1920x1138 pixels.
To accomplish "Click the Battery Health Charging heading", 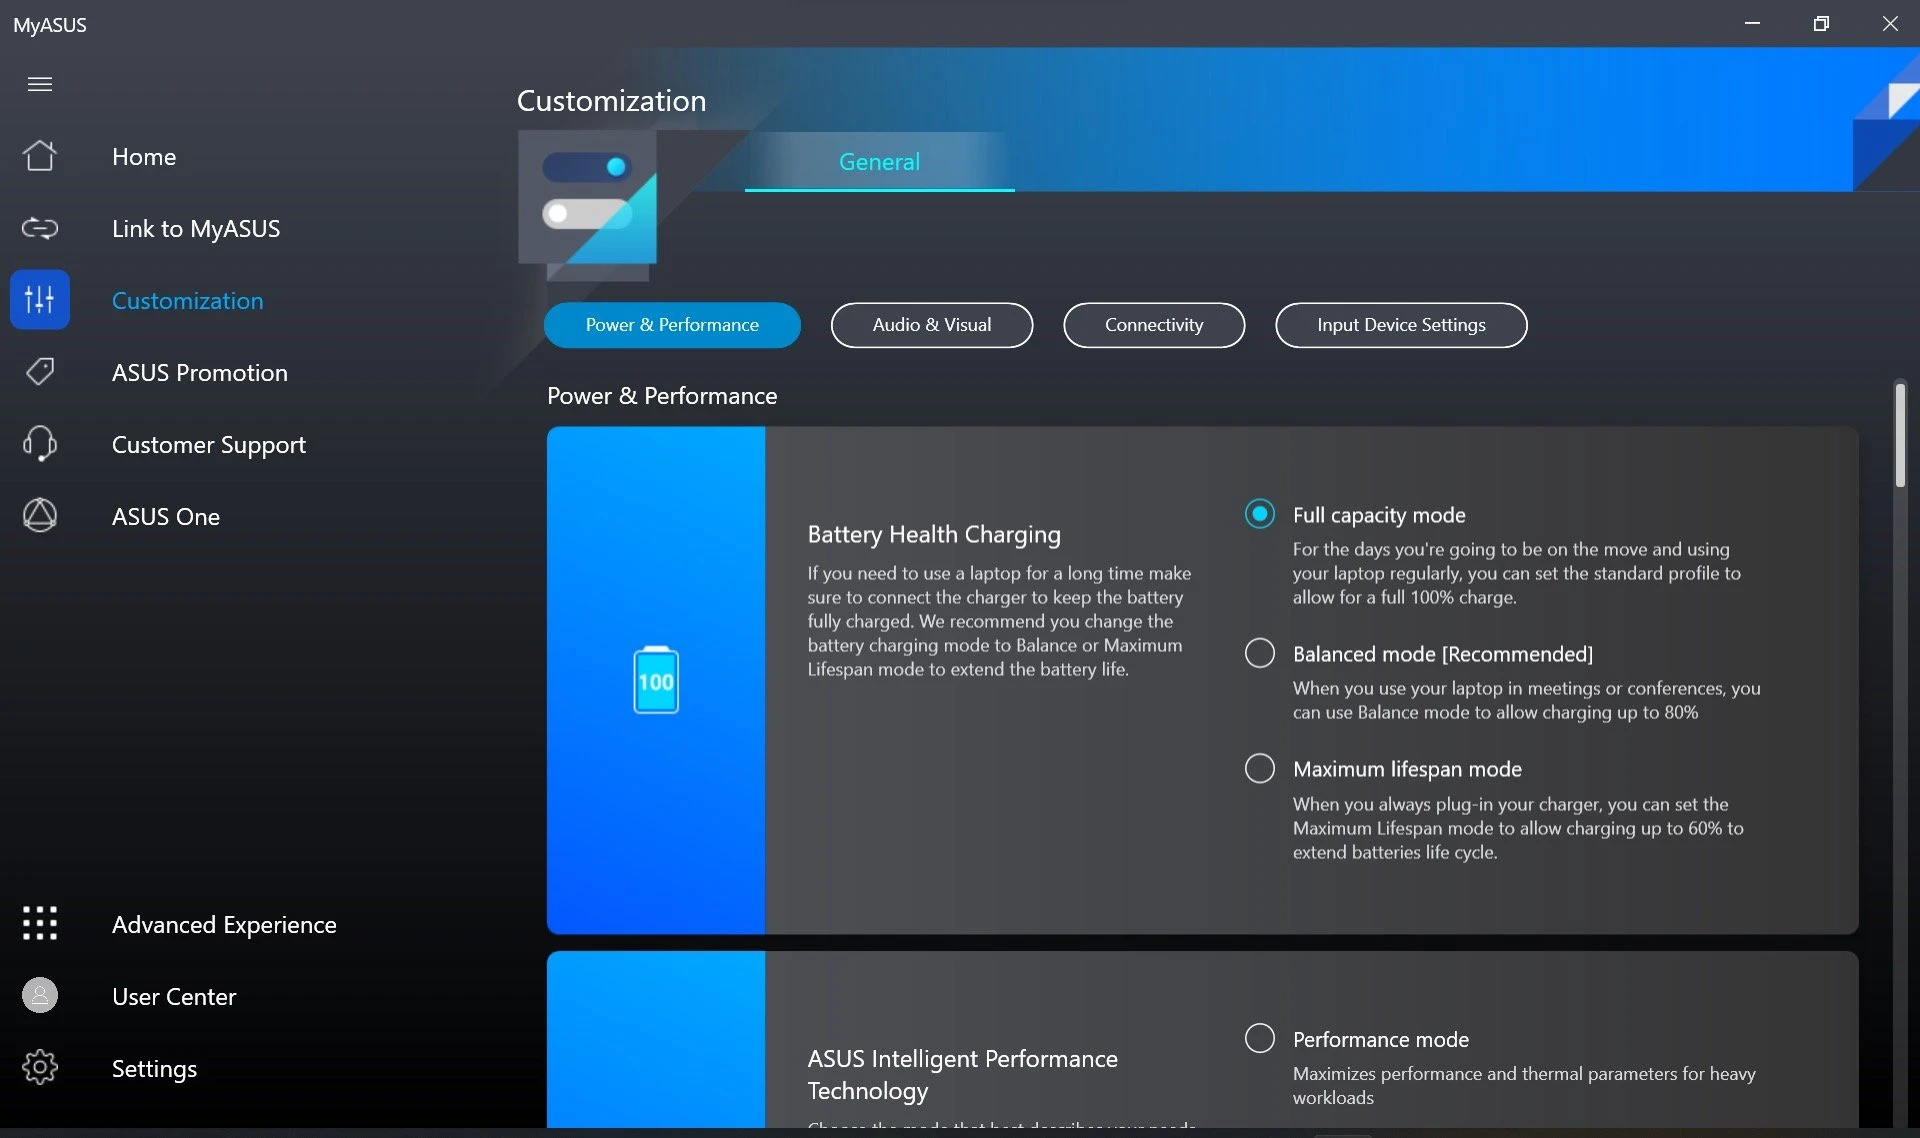I will click(x=934, y=535).
